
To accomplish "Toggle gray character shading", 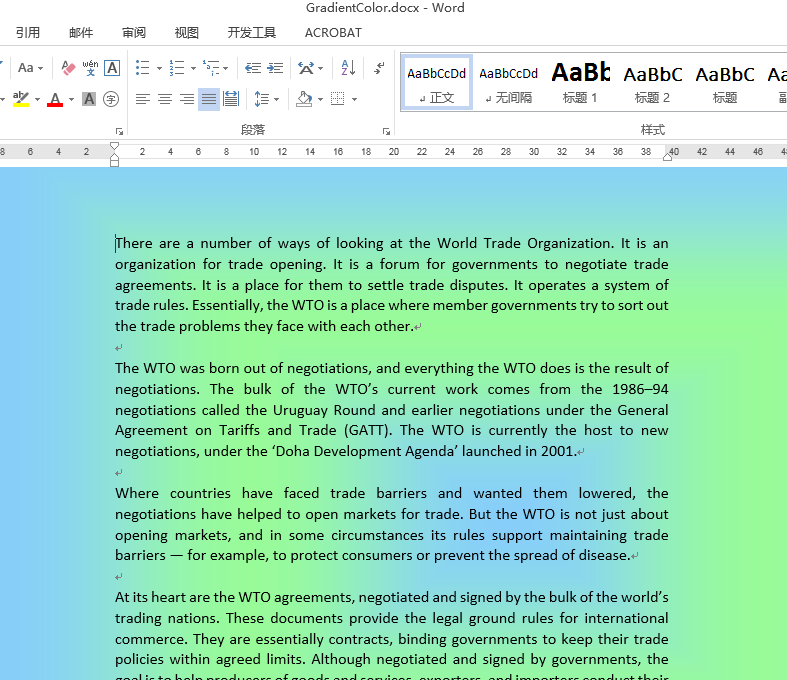I will (x=89, y=99).
